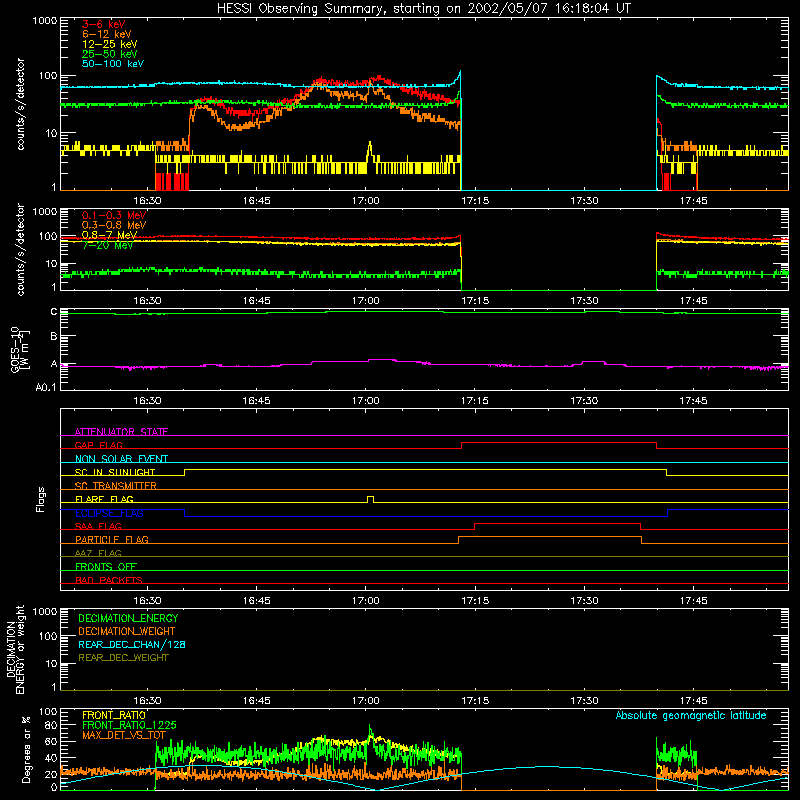Click the MAX_DET_VS_TOT legend label
Image resolution: width=800 pixels, height=800 pixels.
[124, 735]
